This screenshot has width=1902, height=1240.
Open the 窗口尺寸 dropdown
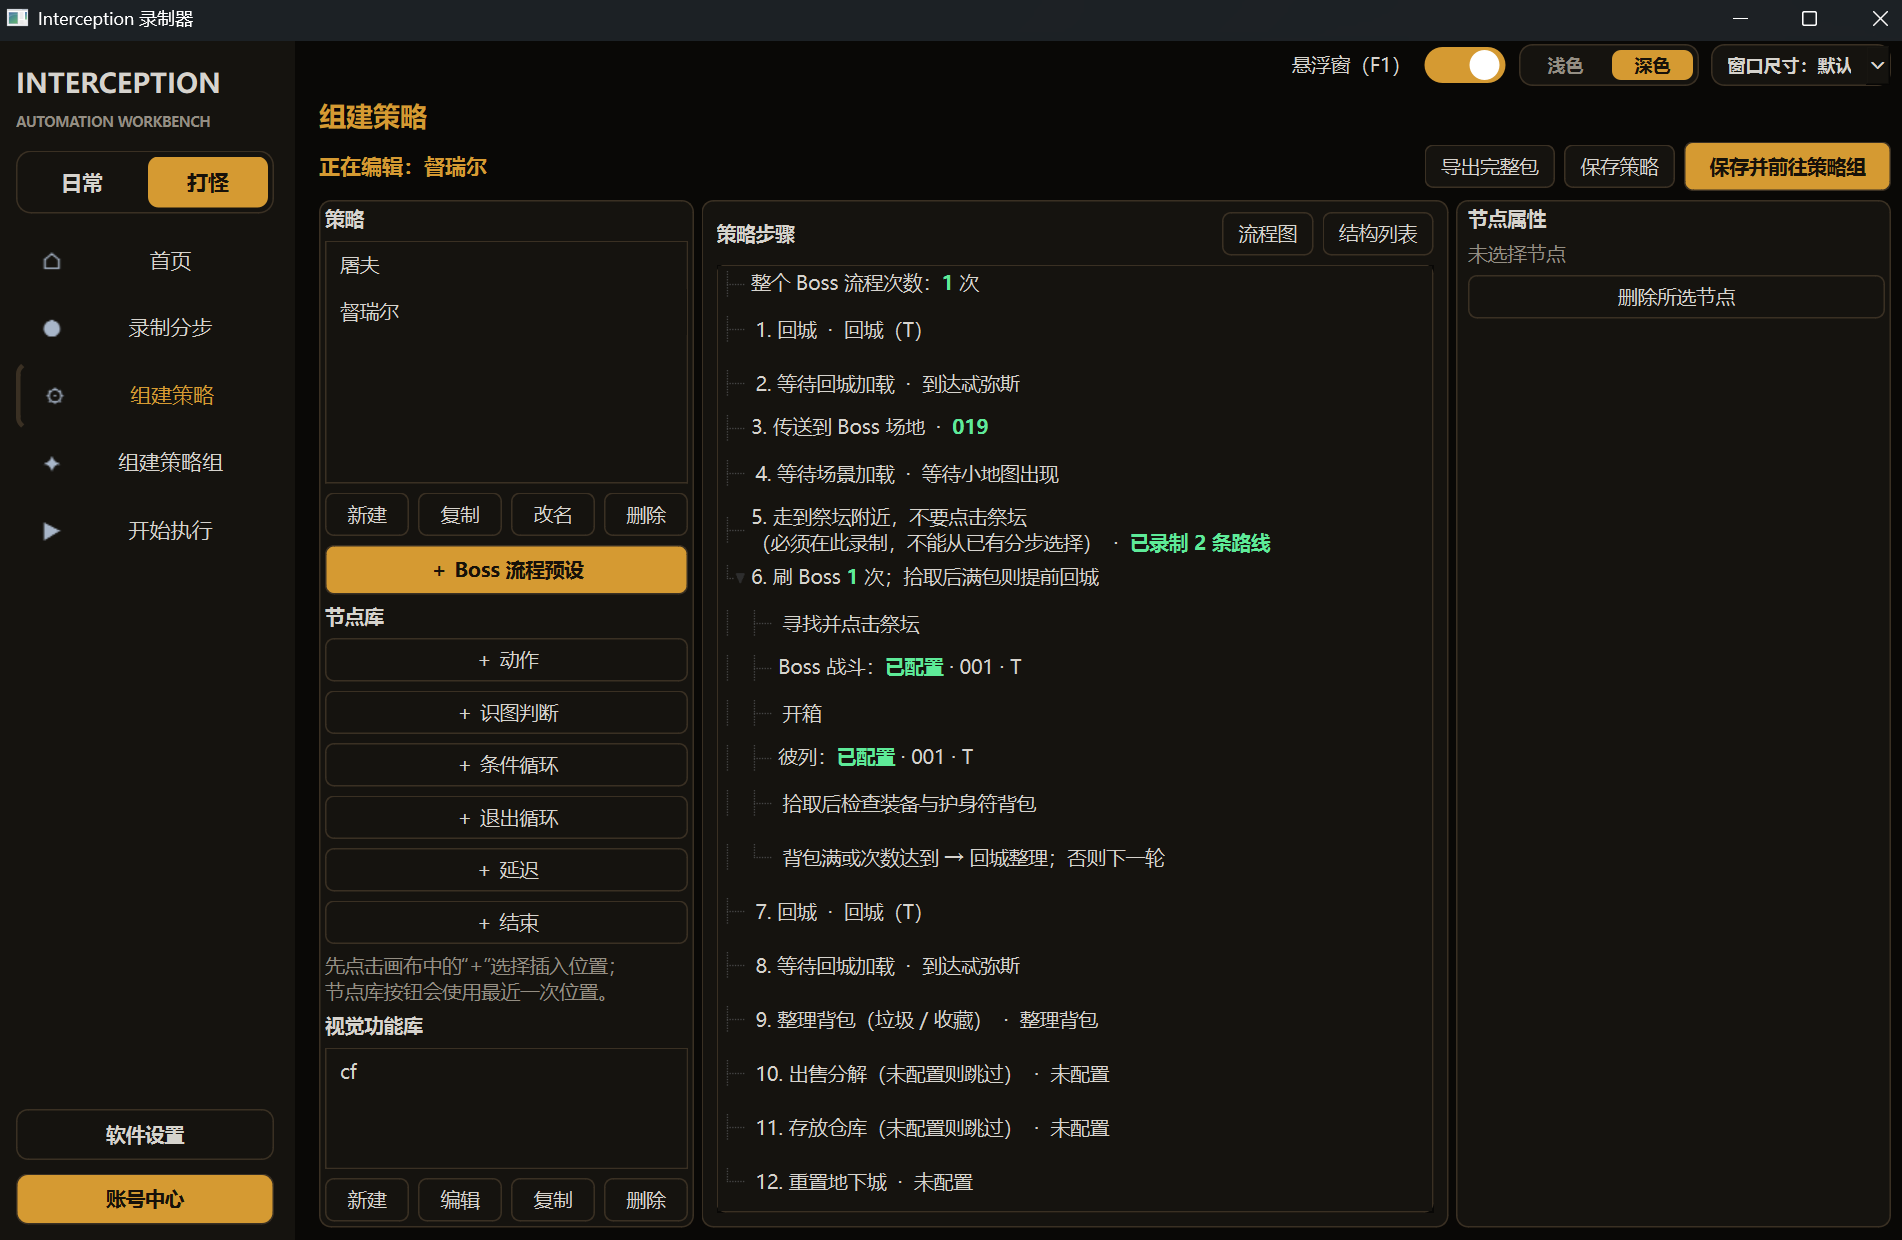(1800, 65)
